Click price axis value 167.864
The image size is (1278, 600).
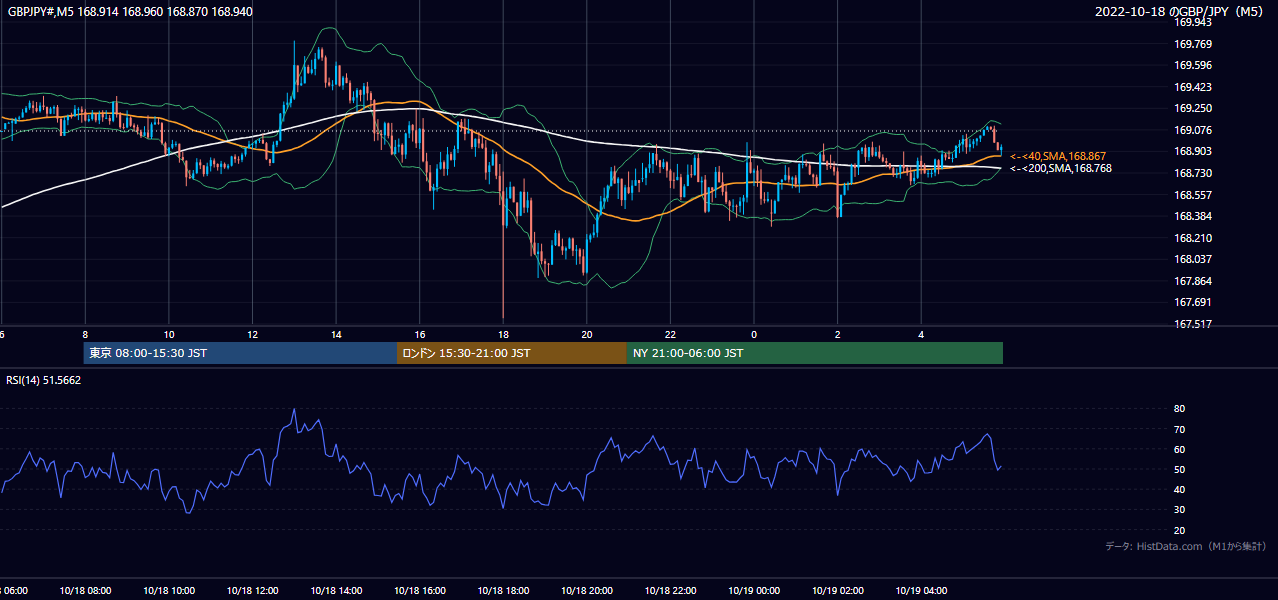point(1193,281)
